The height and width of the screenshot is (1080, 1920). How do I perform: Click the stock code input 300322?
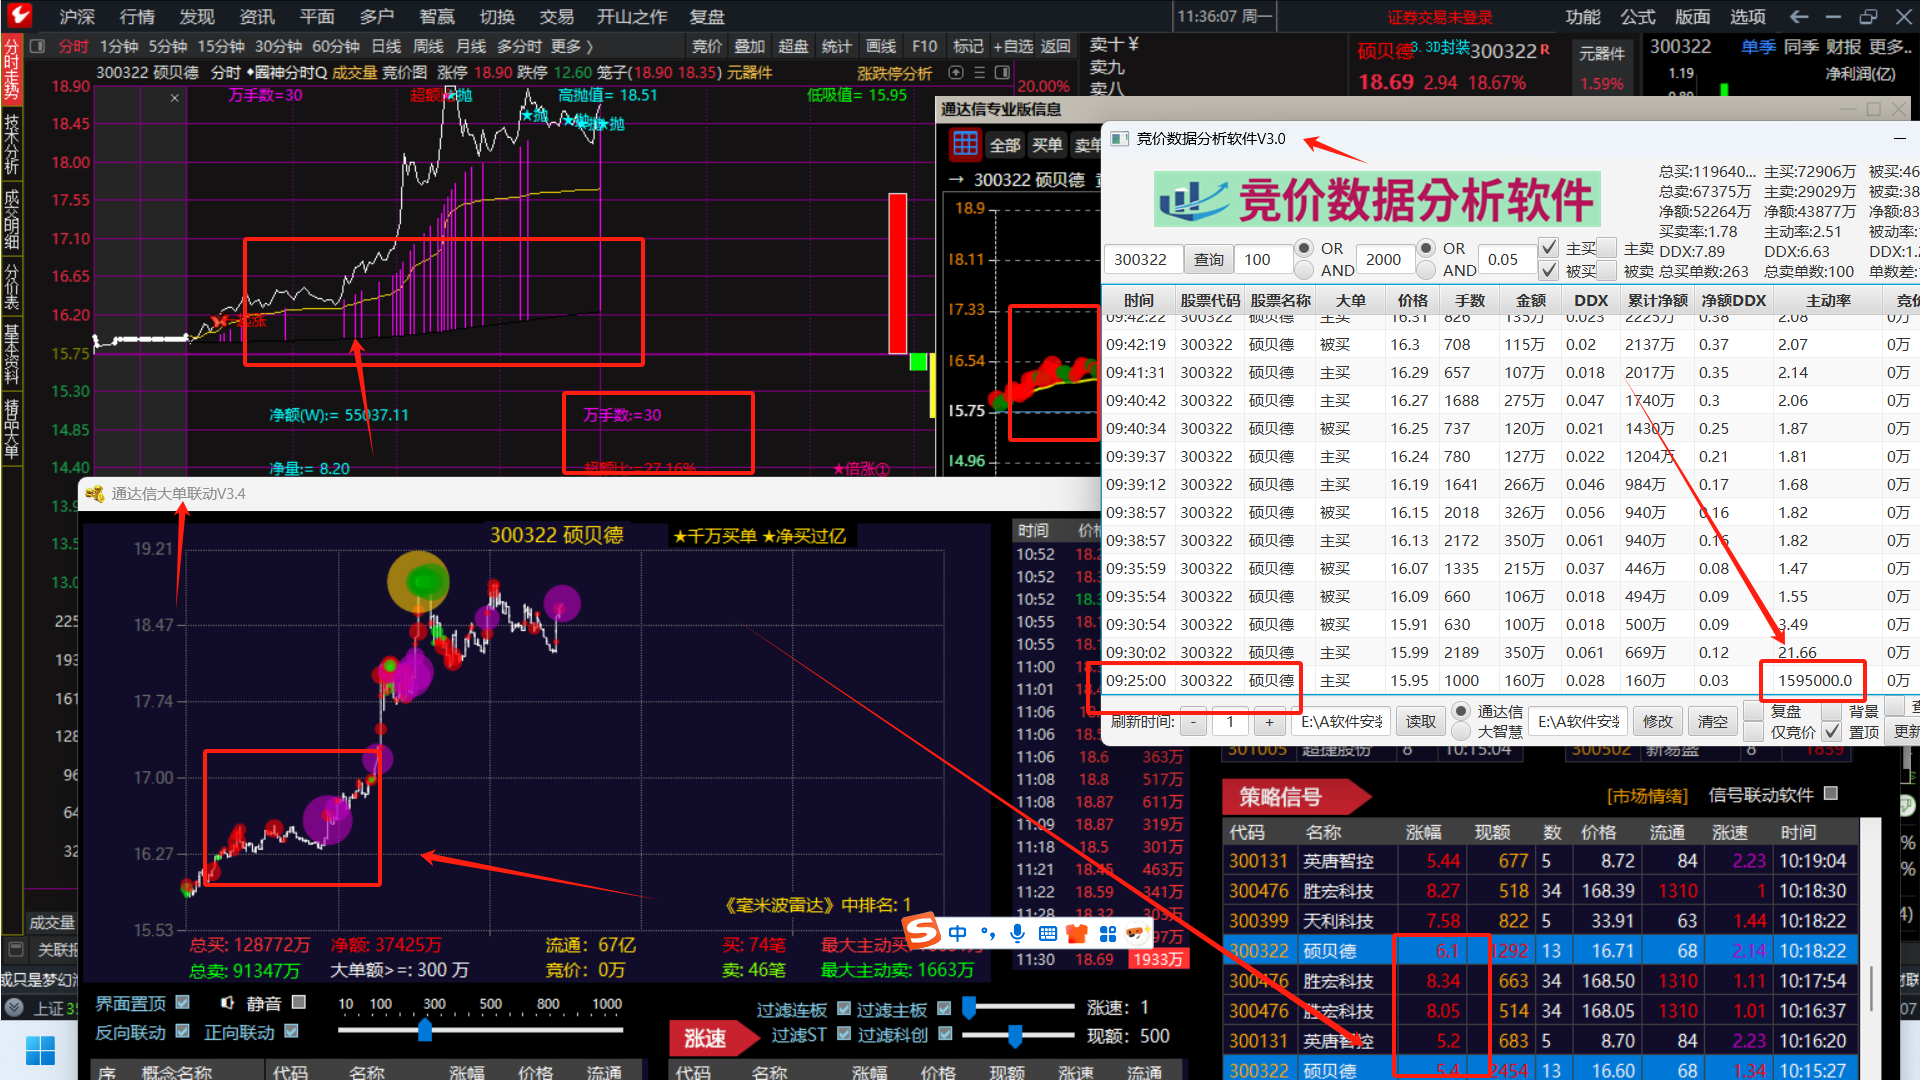tap(1143, 259)
